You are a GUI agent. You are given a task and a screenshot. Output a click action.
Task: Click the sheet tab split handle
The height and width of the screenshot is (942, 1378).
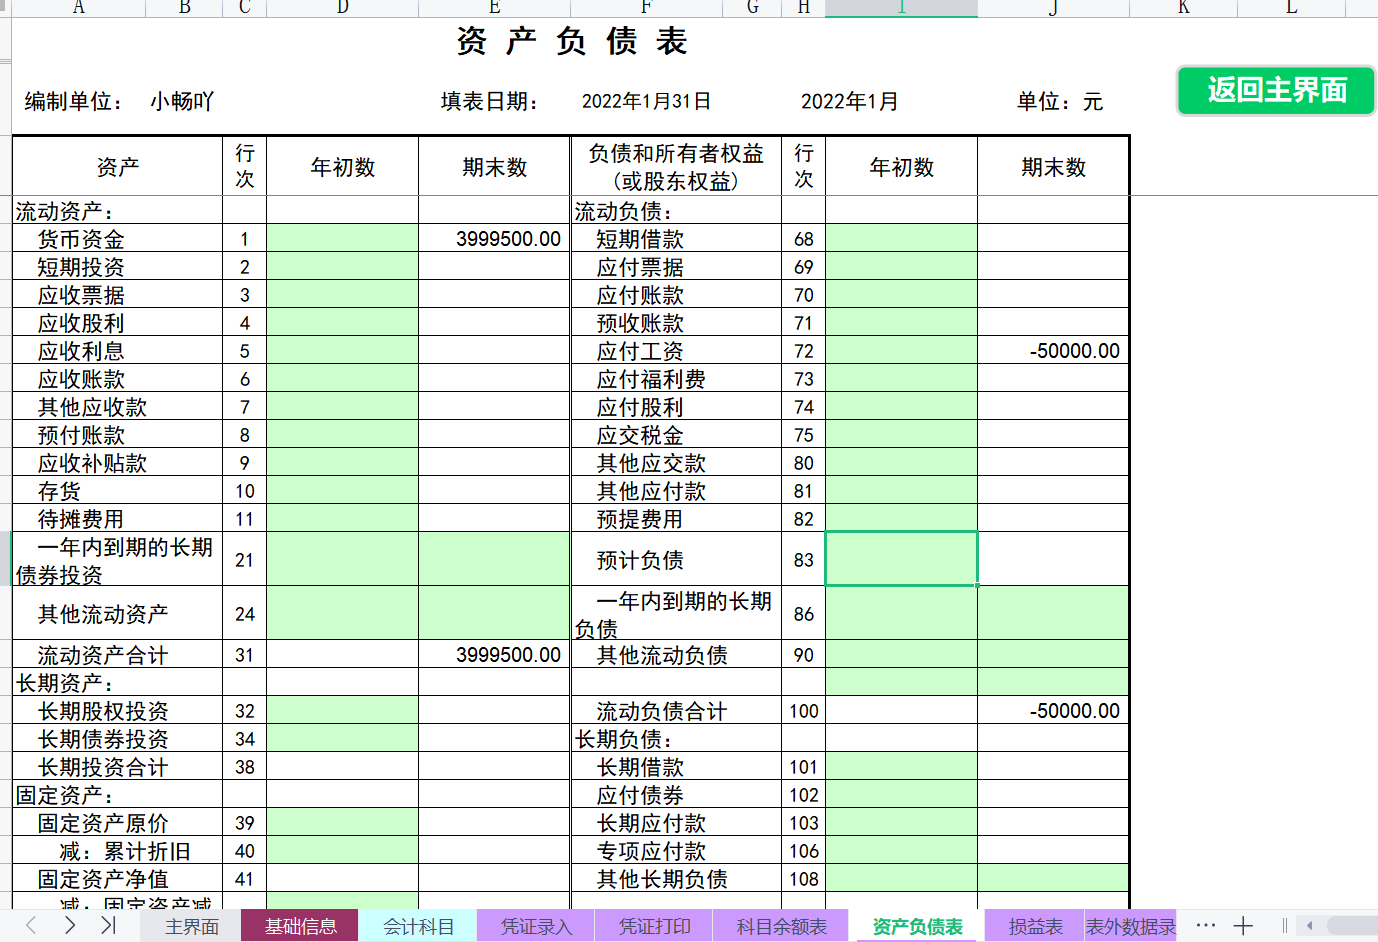[1283, 925]
